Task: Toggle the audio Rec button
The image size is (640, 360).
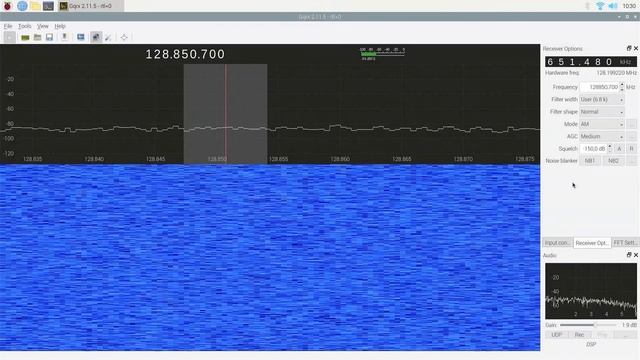Action: click(x=580, y=335)
